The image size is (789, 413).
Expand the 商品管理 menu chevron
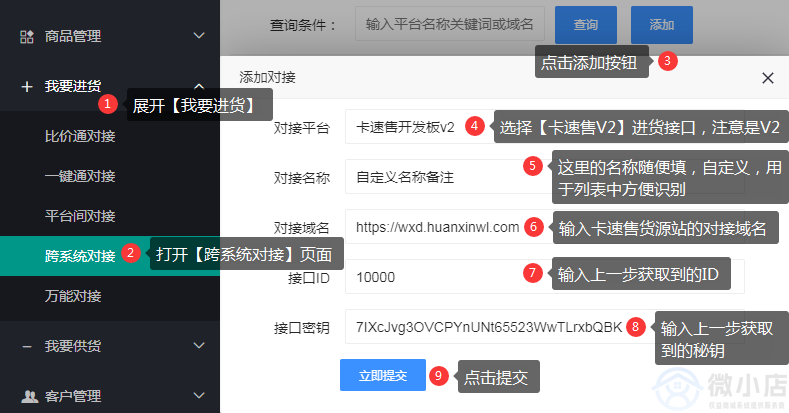coord(199,36)
